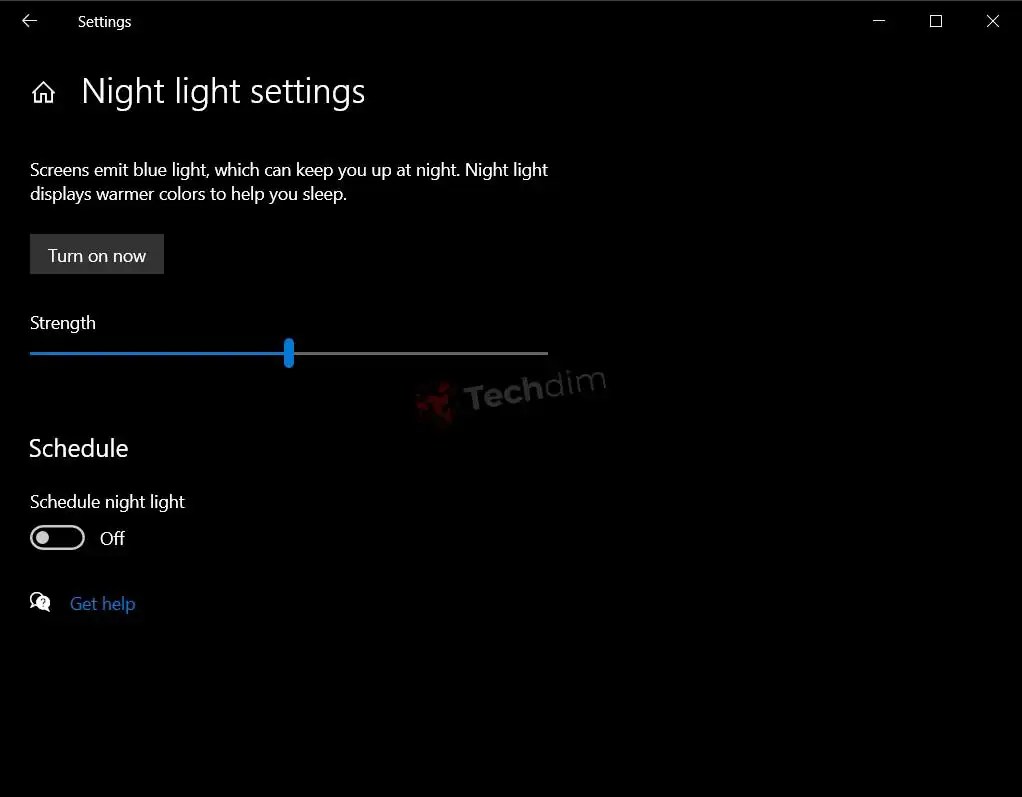The width and height of the screenshot is (1022, 797).
Task: Click the Settings label in the title bar
Action: (104, 21)
